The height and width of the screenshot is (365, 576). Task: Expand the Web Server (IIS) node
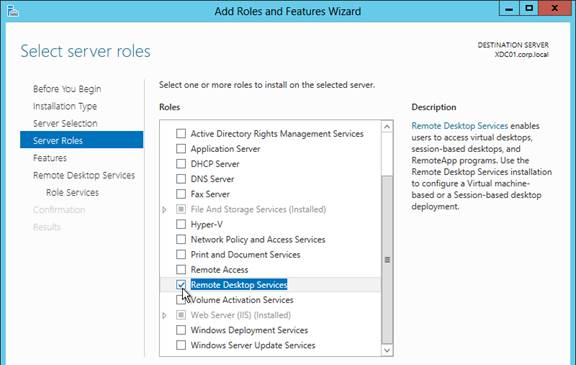(x=165, y=315)
